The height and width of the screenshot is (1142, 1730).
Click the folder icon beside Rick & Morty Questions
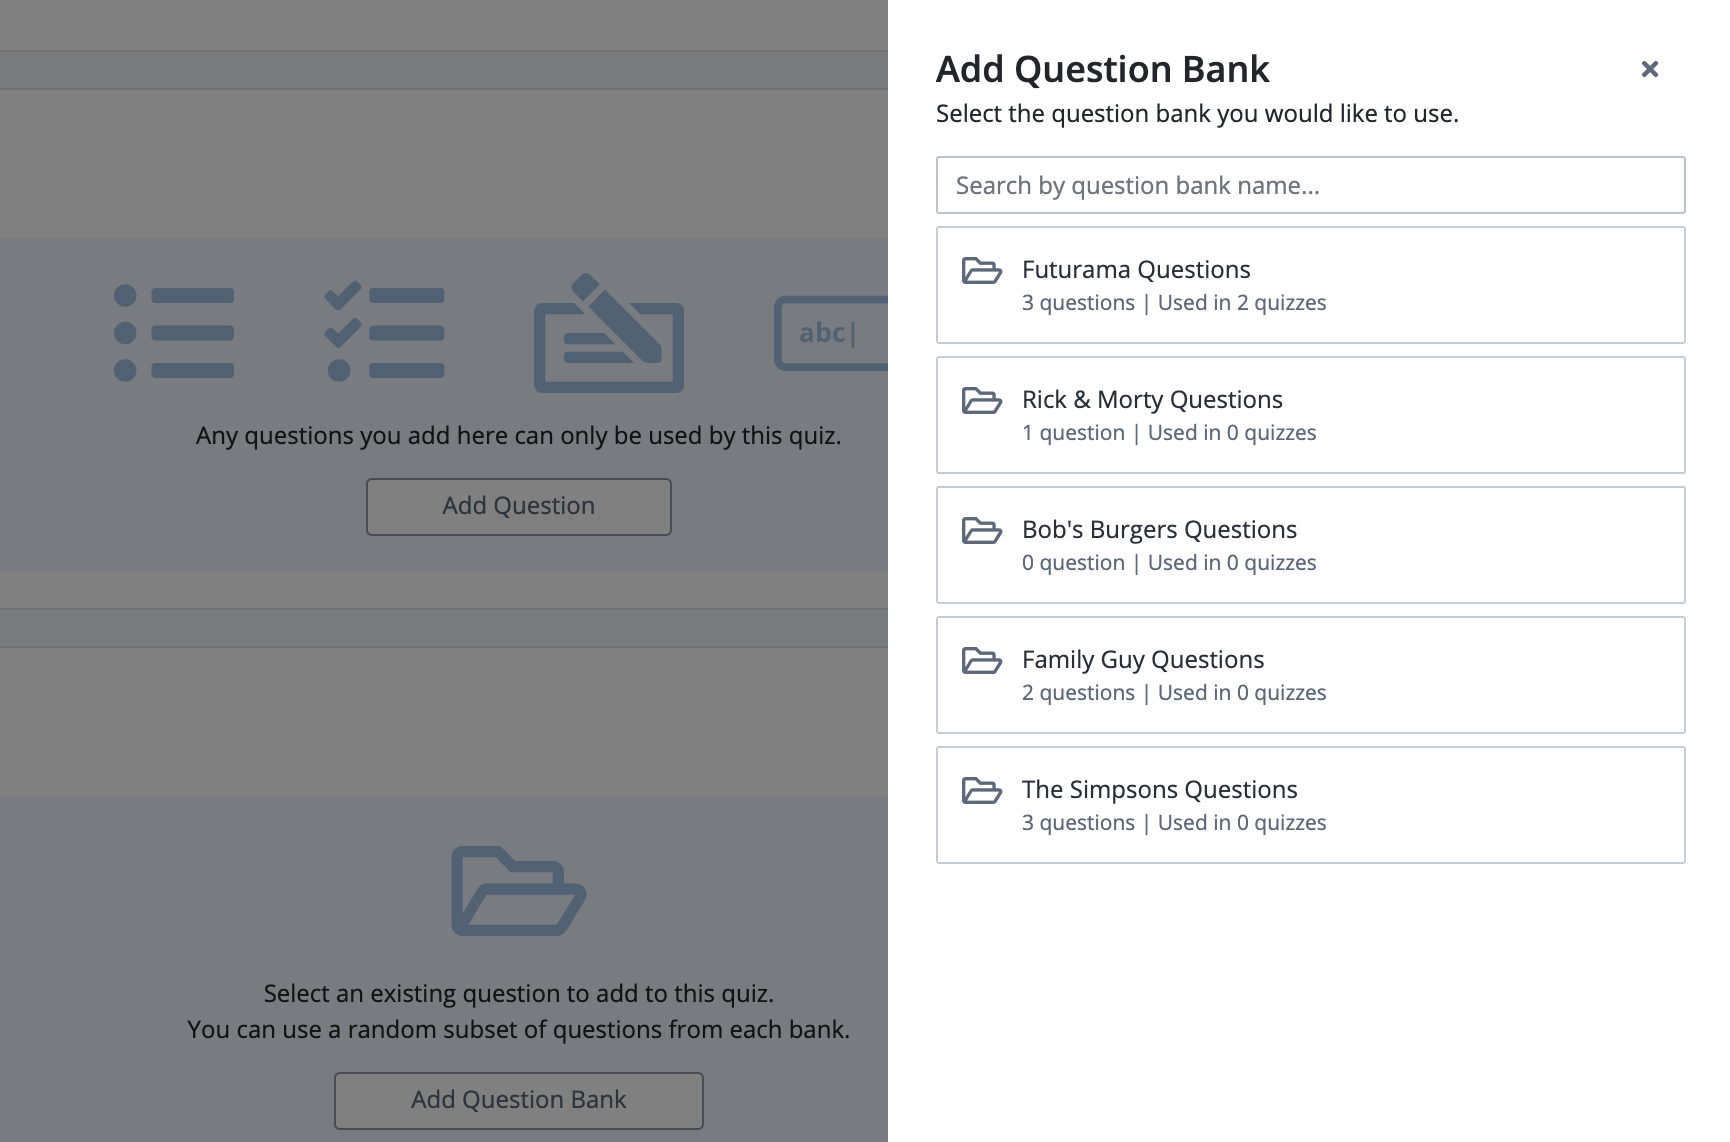tap(981, 401)
